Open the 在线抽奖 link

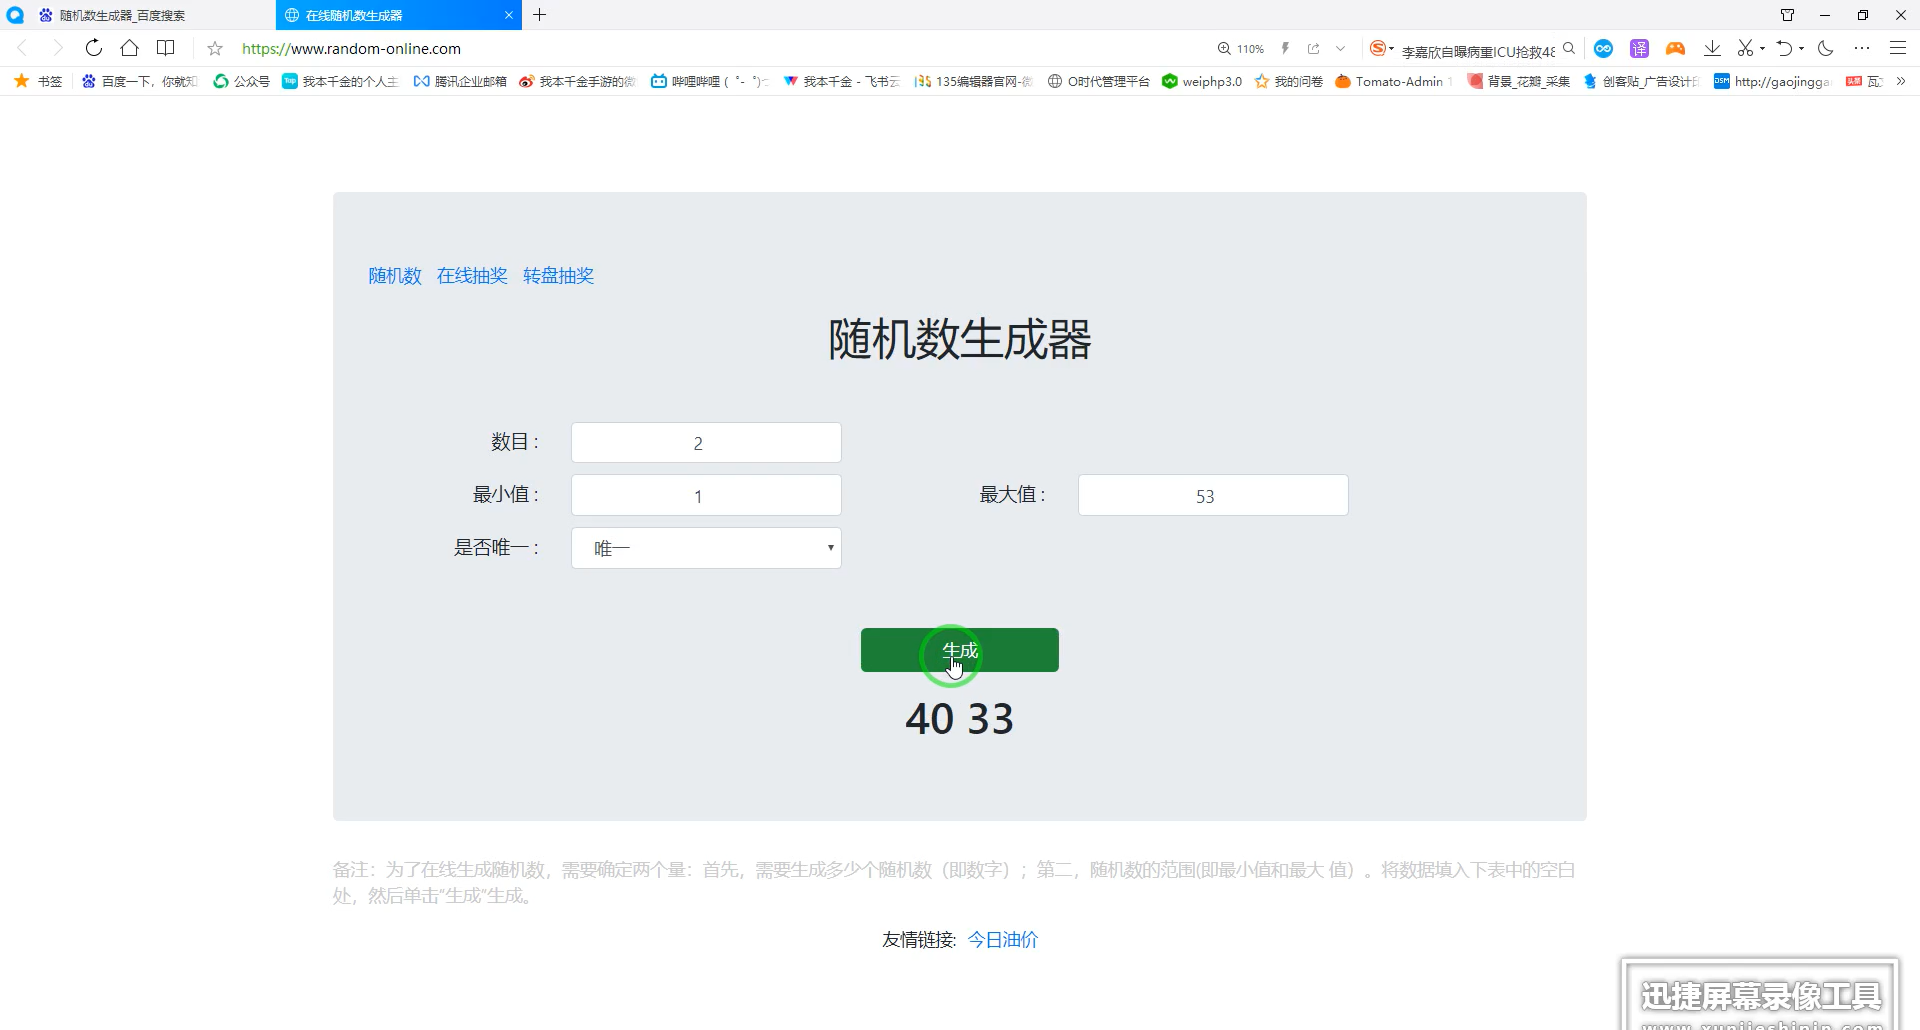[x=472, y=276]
